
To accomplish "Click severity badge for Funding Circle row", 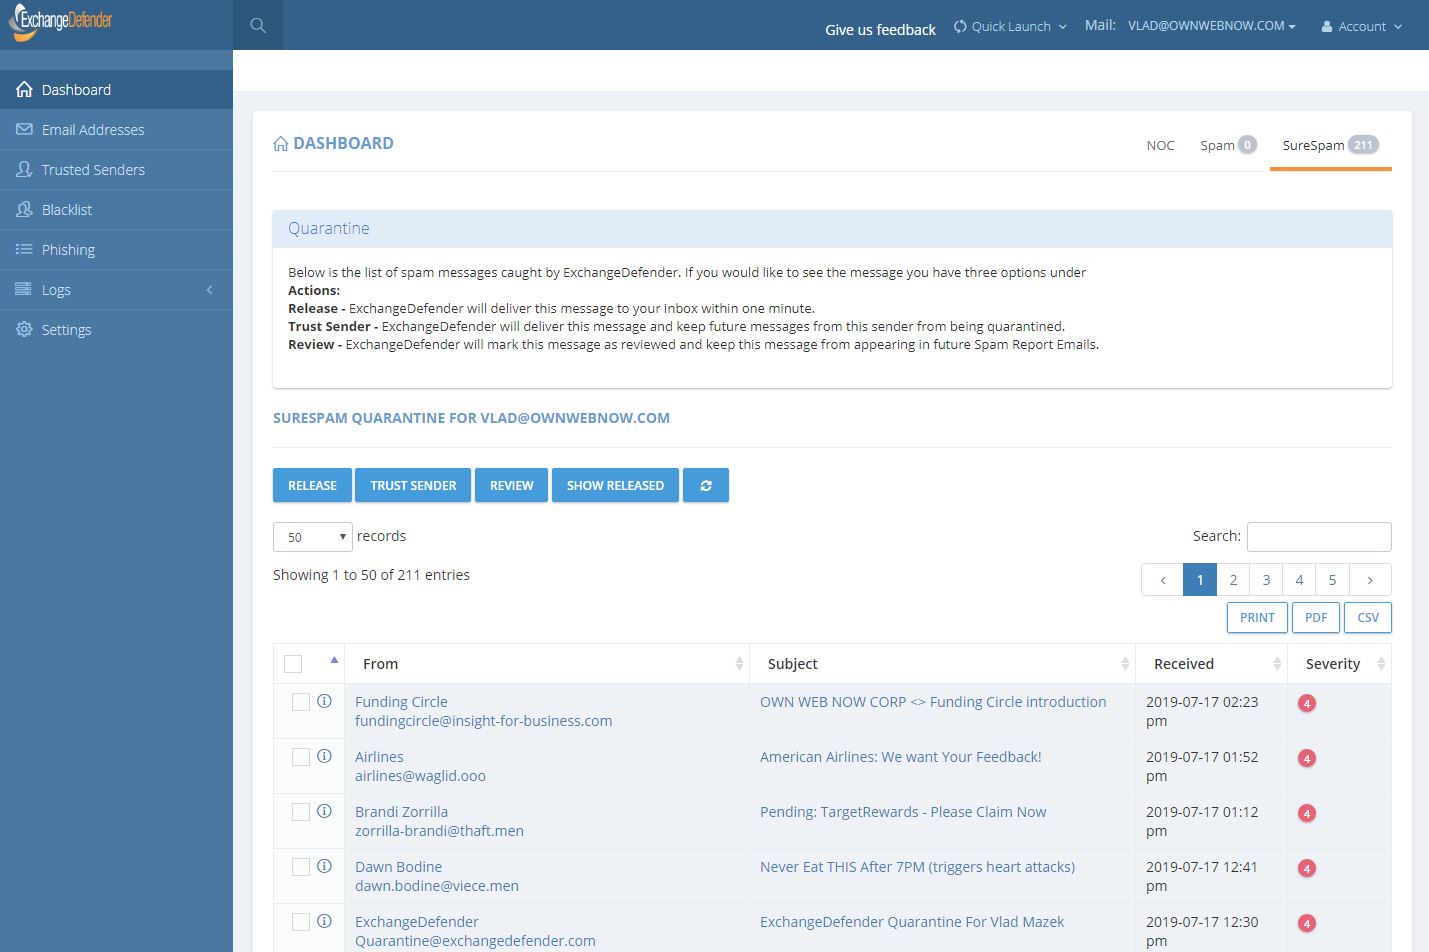I will click(x=1306, y=703).
